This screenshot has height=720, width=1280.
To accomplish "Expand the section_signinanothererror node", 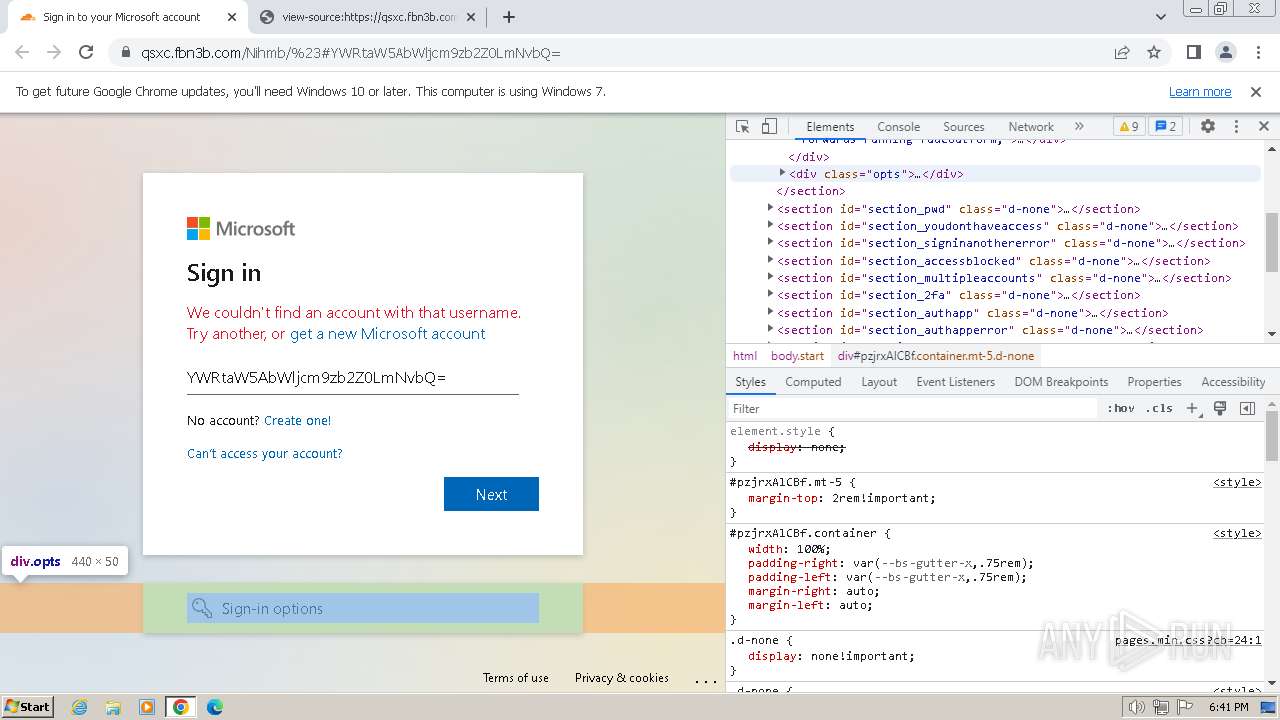I will [770, 242].
